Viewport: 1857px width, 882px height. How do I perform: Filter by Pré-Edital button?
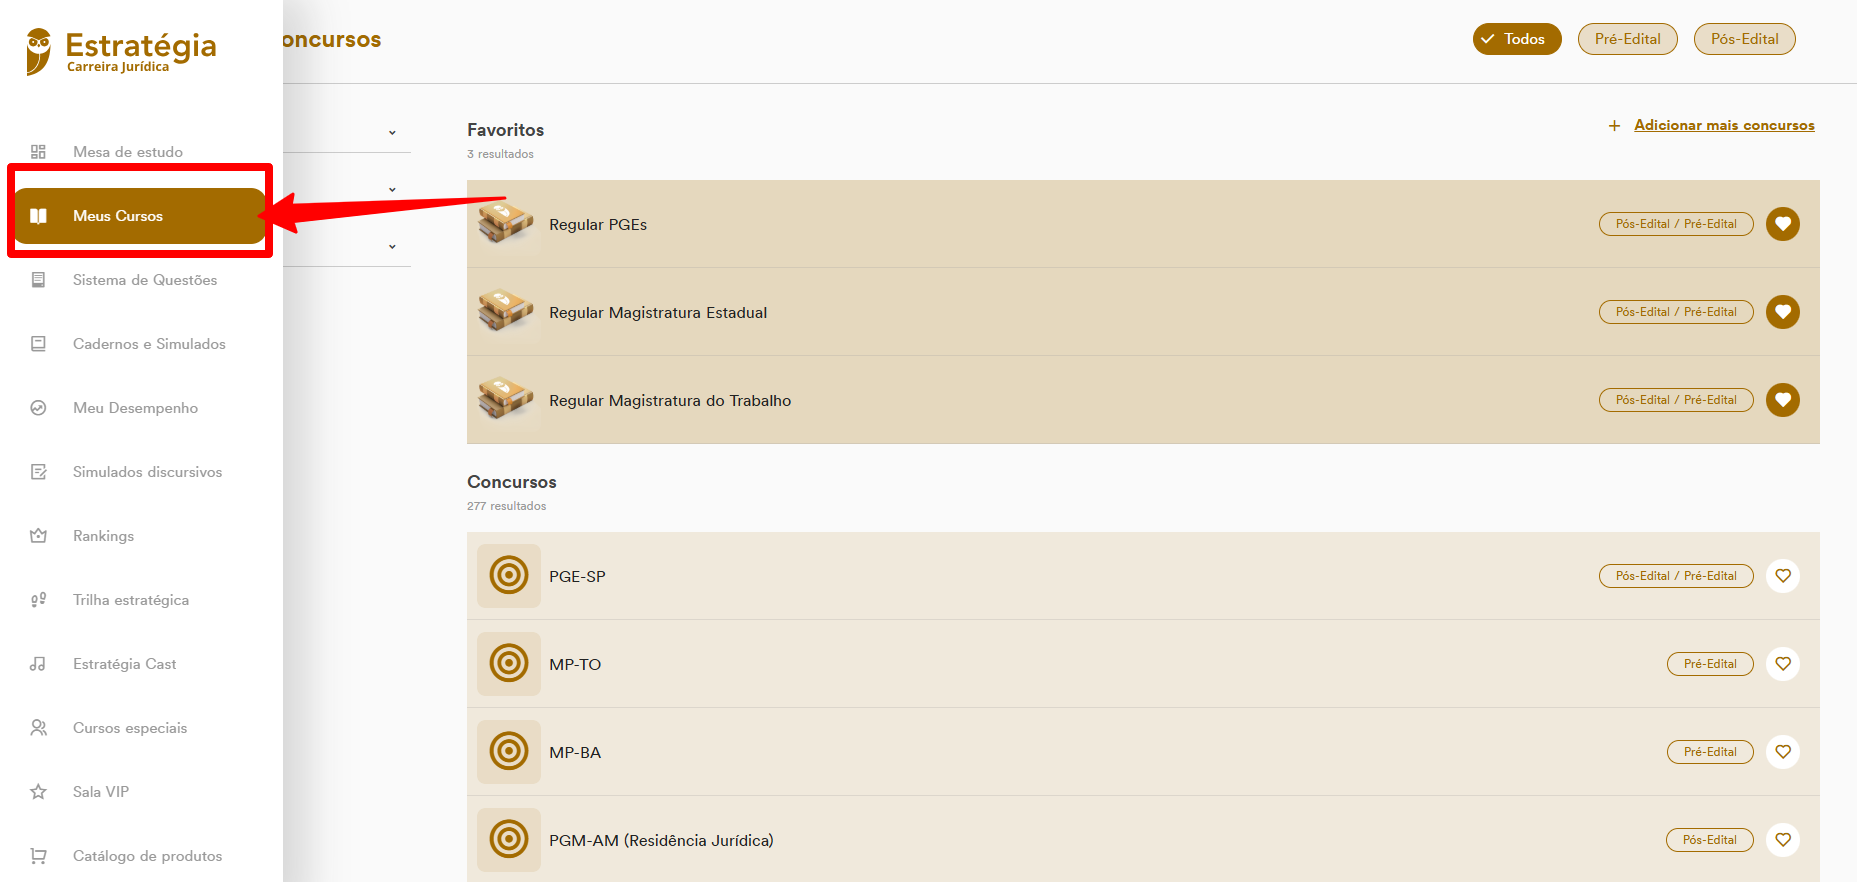(1627, 39)
